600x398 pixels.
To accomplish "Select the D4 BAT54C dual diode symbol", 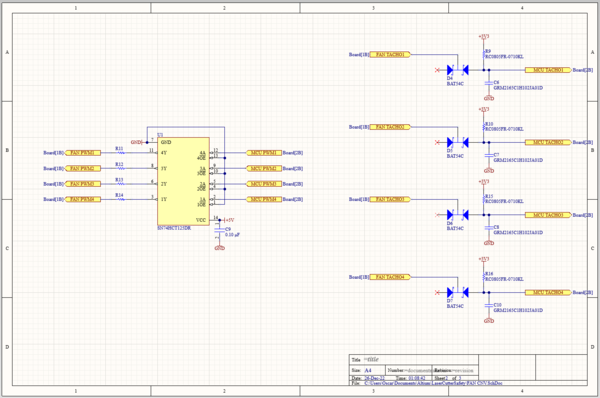I will 458,70.
